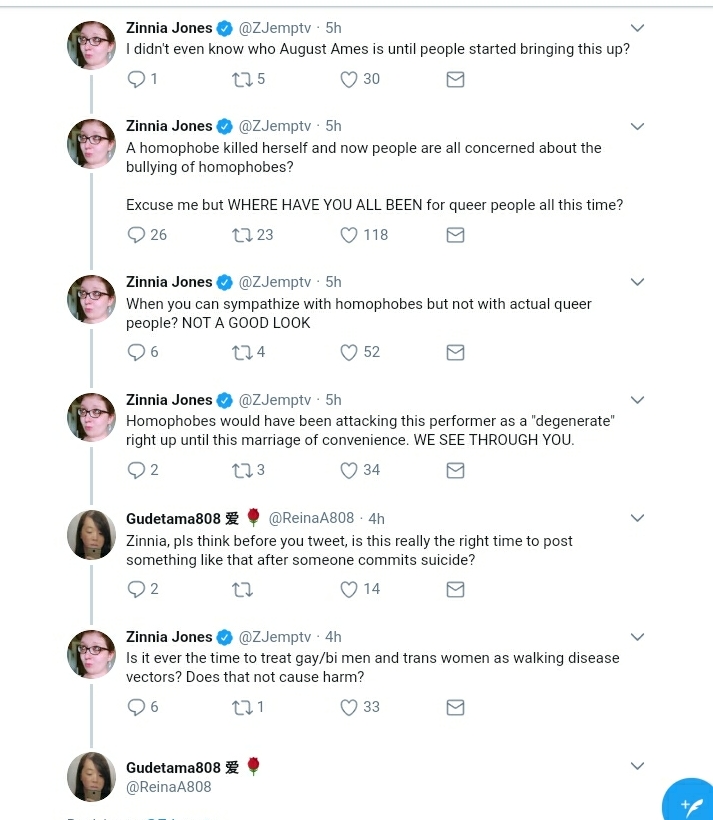This screenshot has width=713, height=820.
Task: Like the tweet with 118 likes
Action: pos(349,235)
